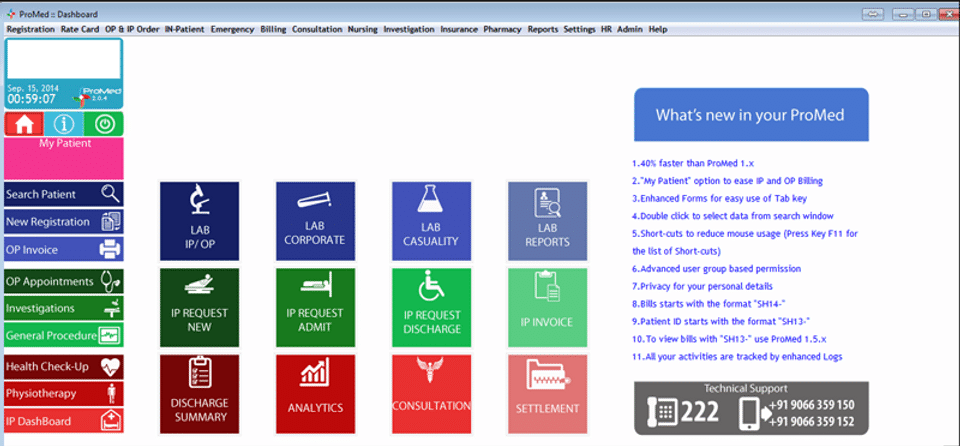Screen dimensions: 960x446
Task: Click the blue Info icon
Action: pos(64,124)
